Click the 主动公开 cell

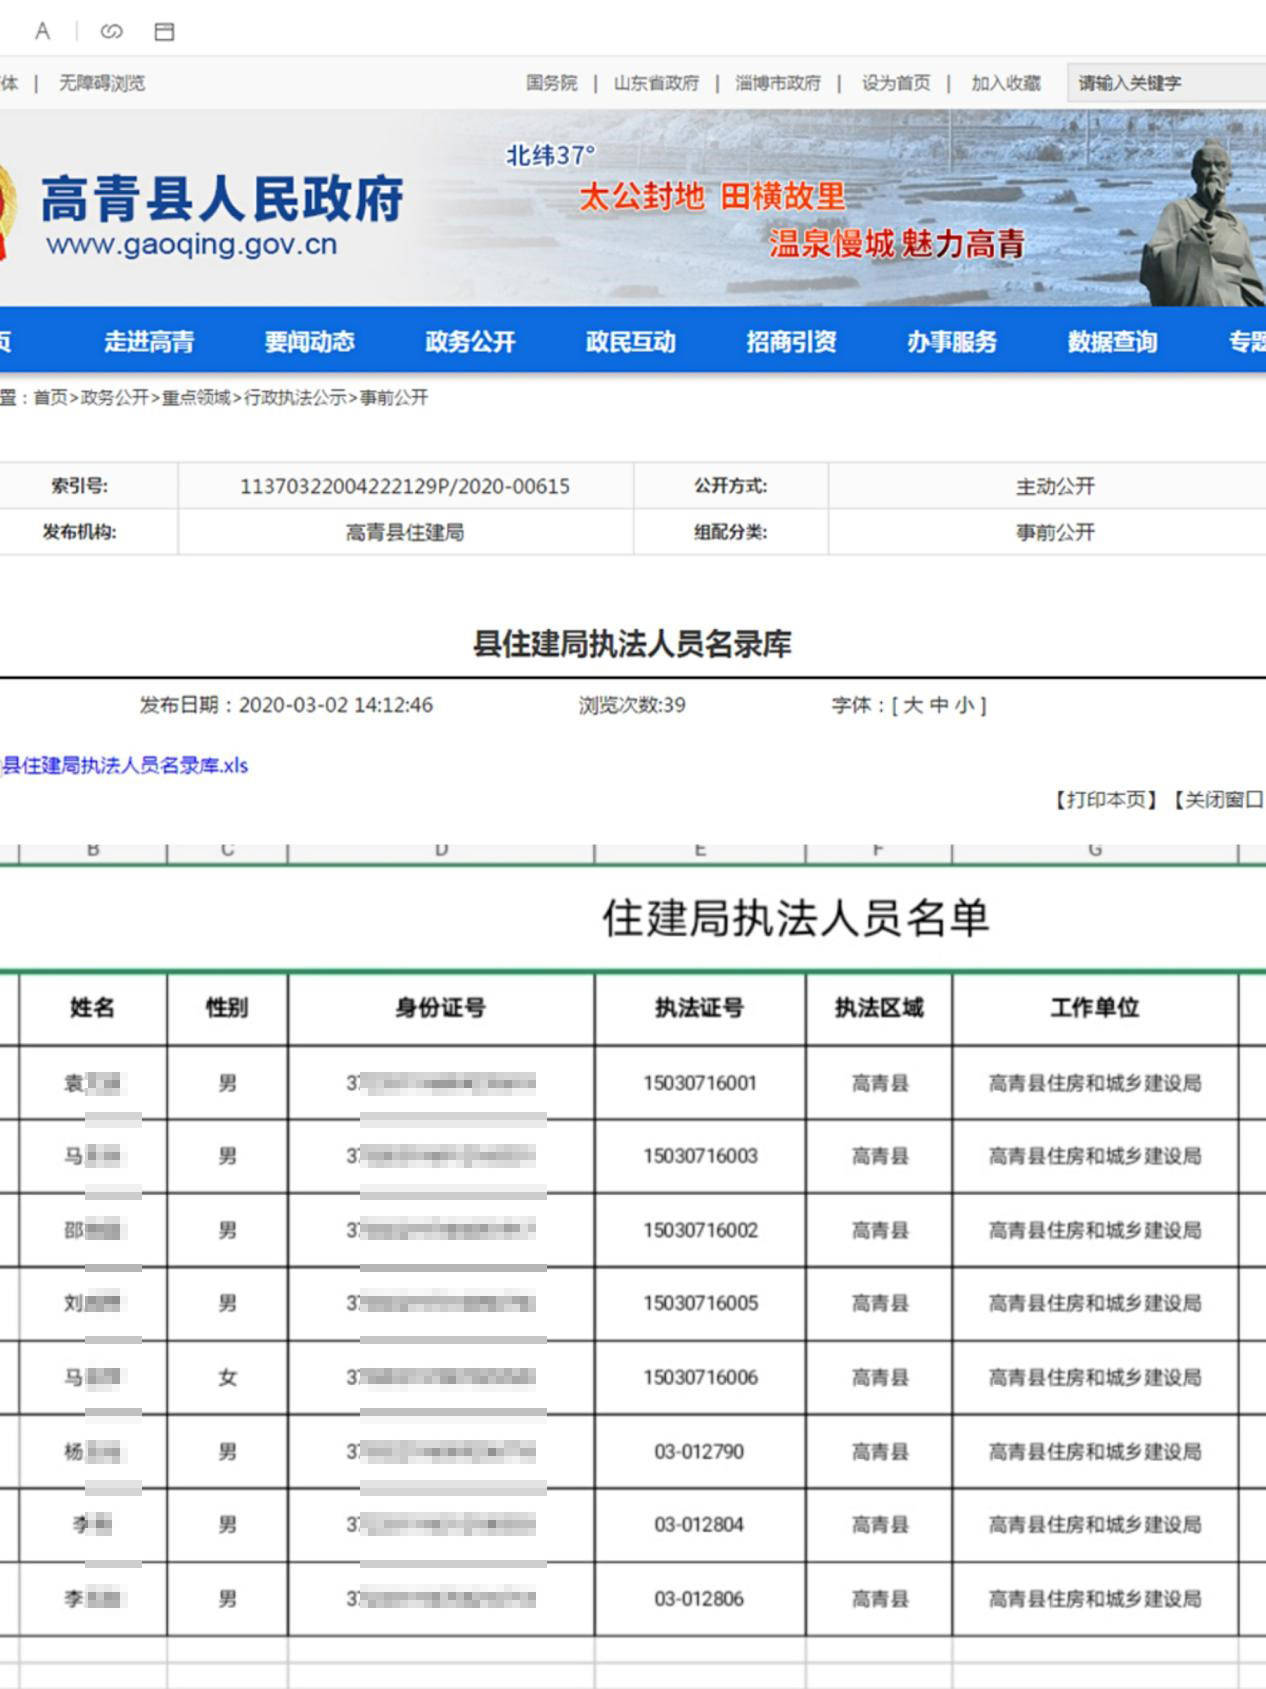tap(1055, 486)
